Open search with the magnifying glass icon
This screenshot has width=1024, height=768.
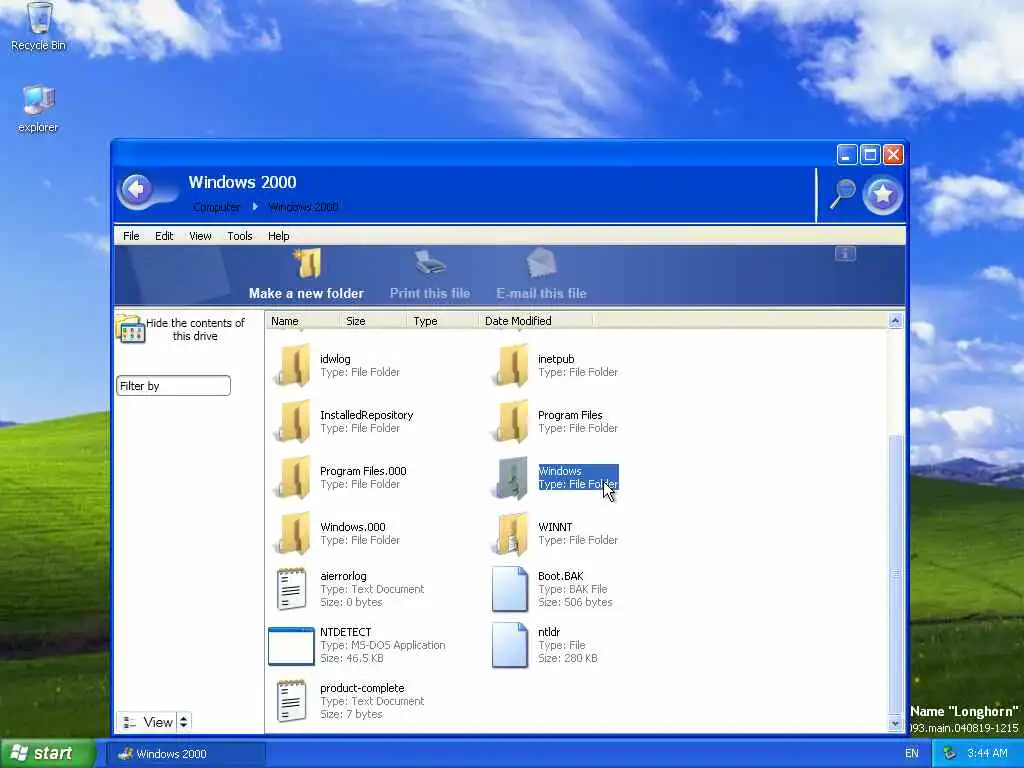pos(842,194)
